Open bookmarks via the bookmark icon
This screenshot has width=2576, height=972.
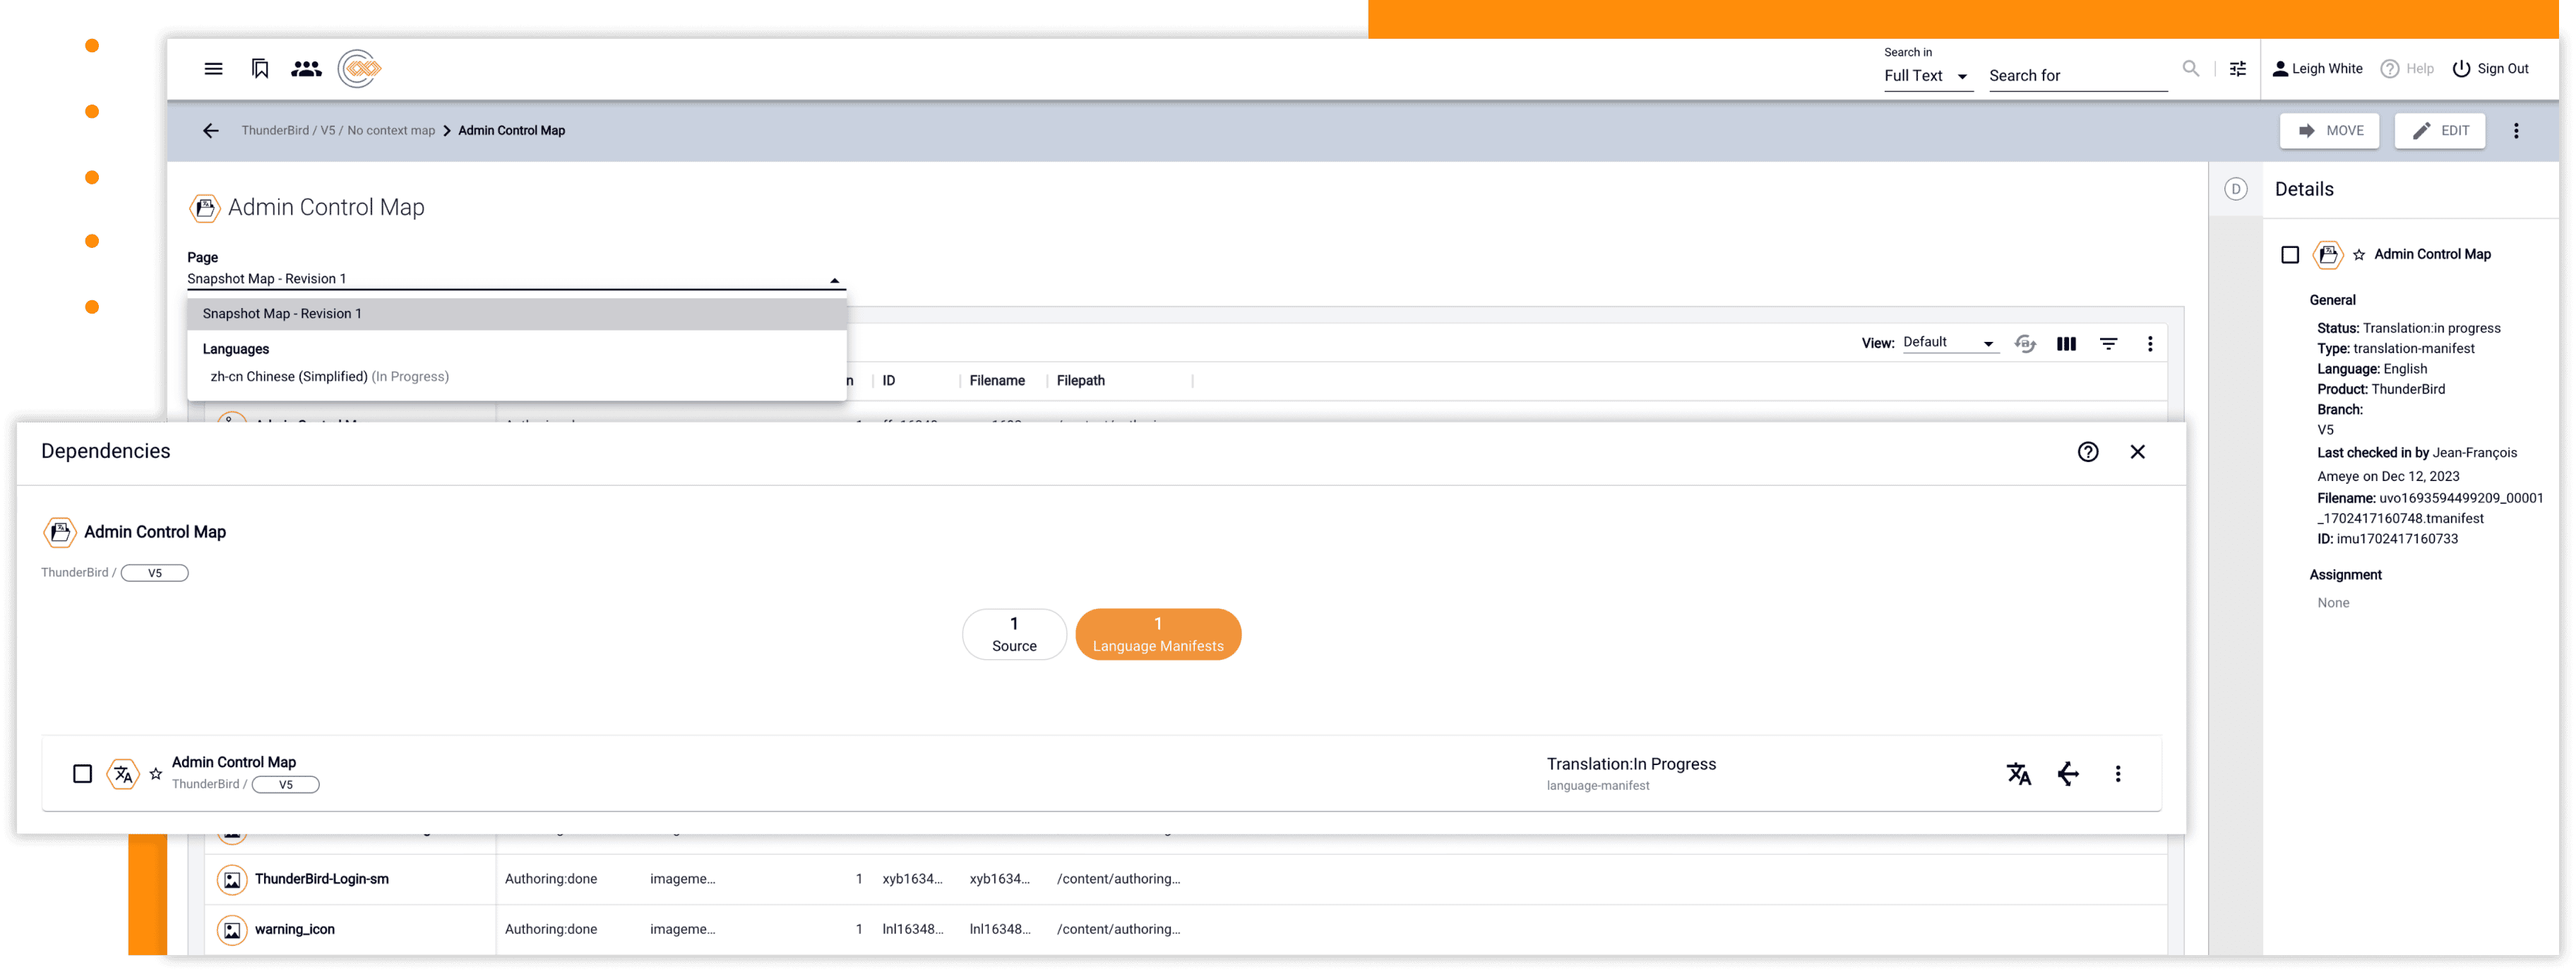(x=259, y=68)
